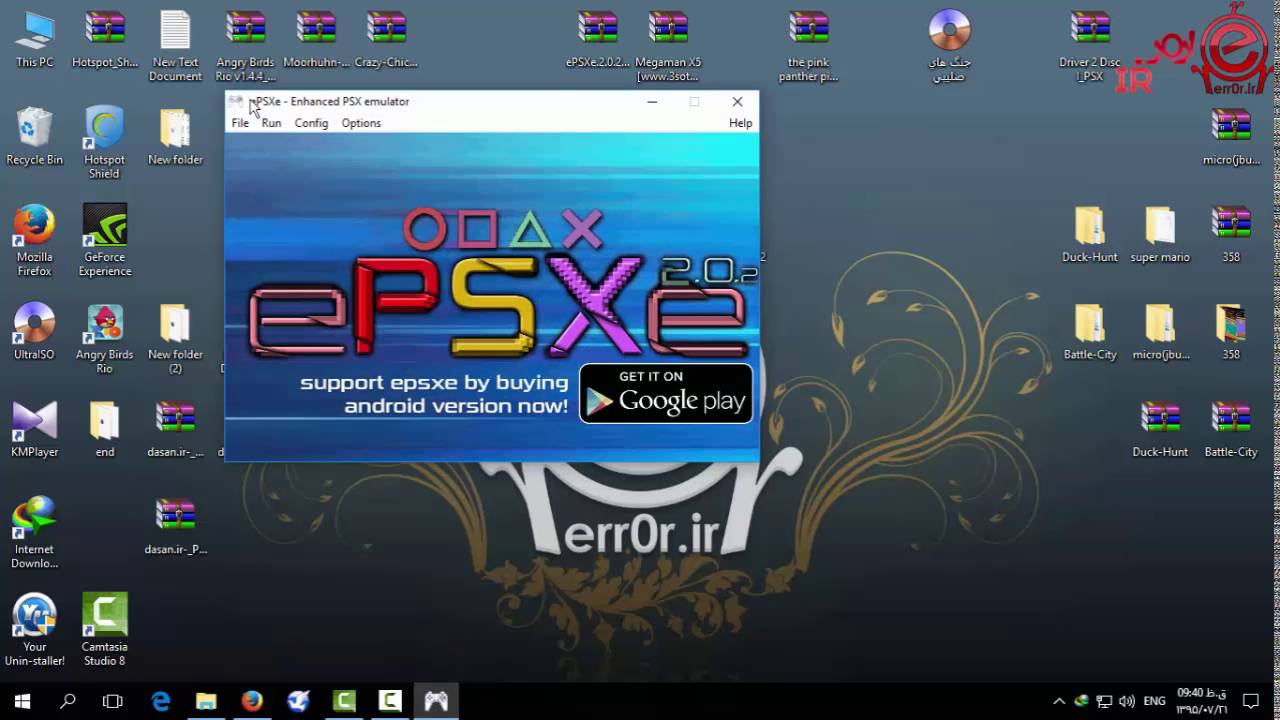Select the KMPlayer shortcut

point(35,428)
